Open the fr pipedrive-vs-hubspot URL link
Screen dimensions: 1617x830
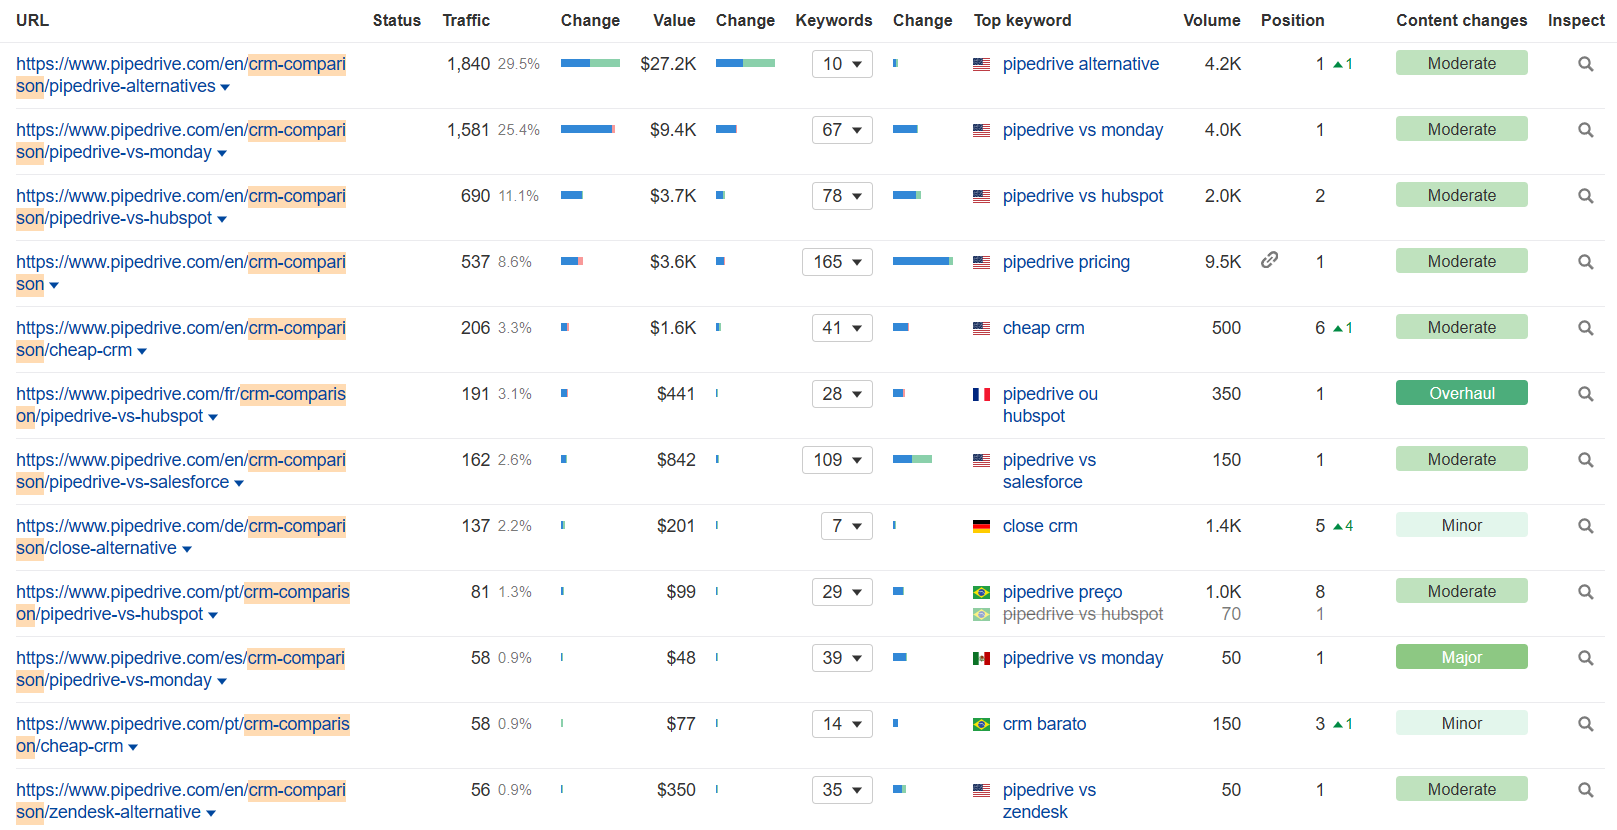[x=181, y=405]
